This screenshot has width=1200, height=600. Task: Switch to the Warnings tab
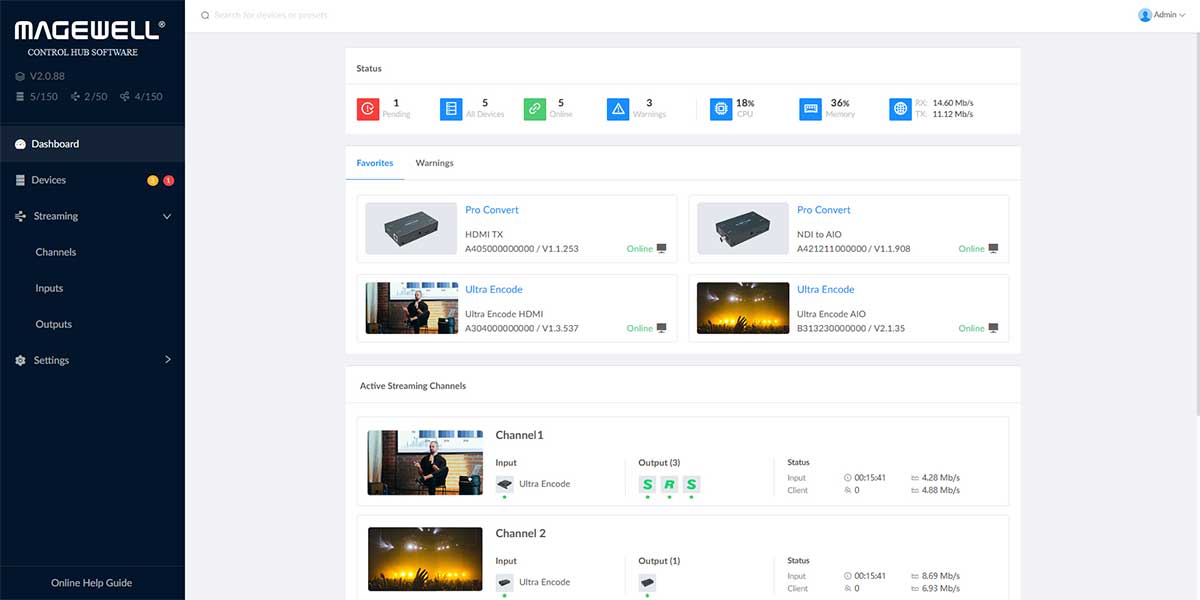(x=434, y=163)
